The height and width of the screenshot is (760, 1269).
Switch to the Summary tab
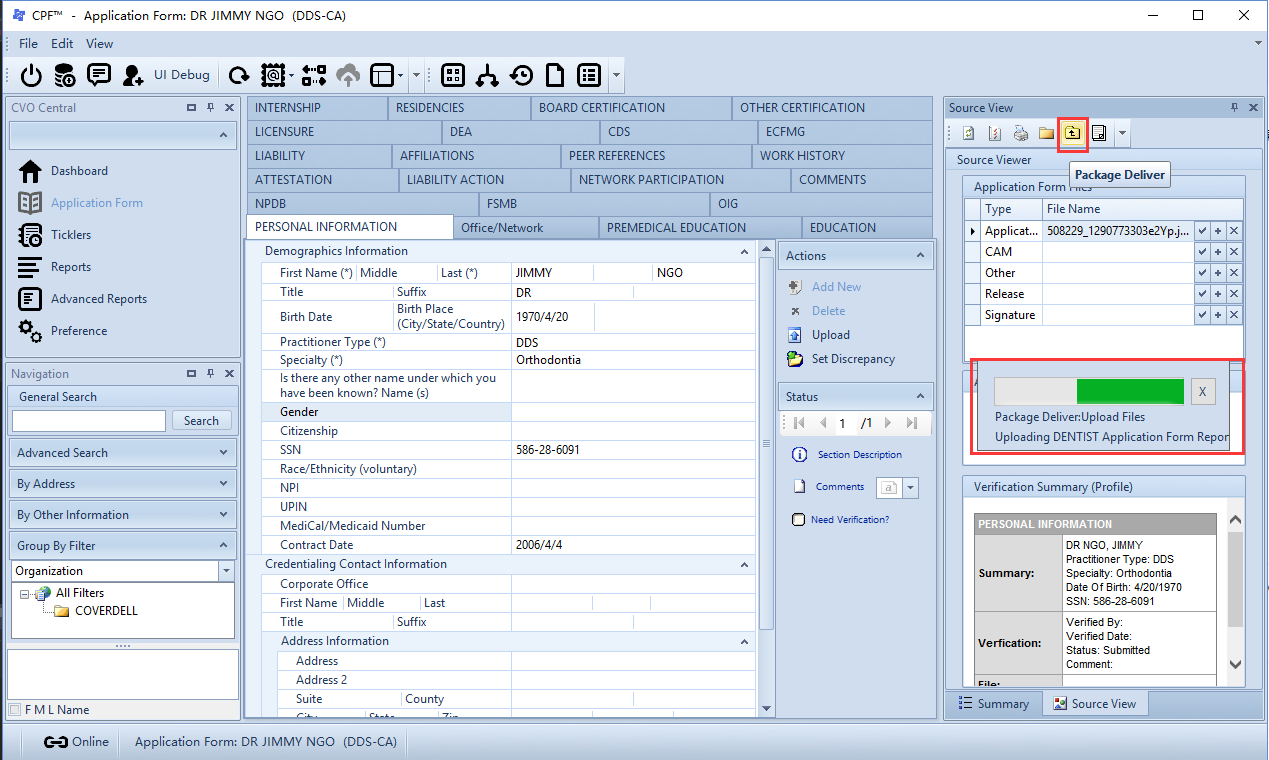point(994,704)
